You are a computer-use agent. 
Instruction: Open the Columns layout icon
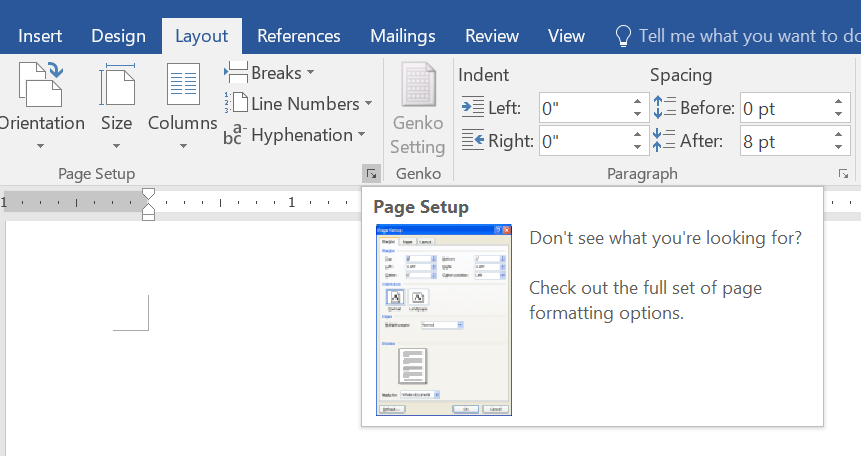pyautogui.click(x=182, y=87)
